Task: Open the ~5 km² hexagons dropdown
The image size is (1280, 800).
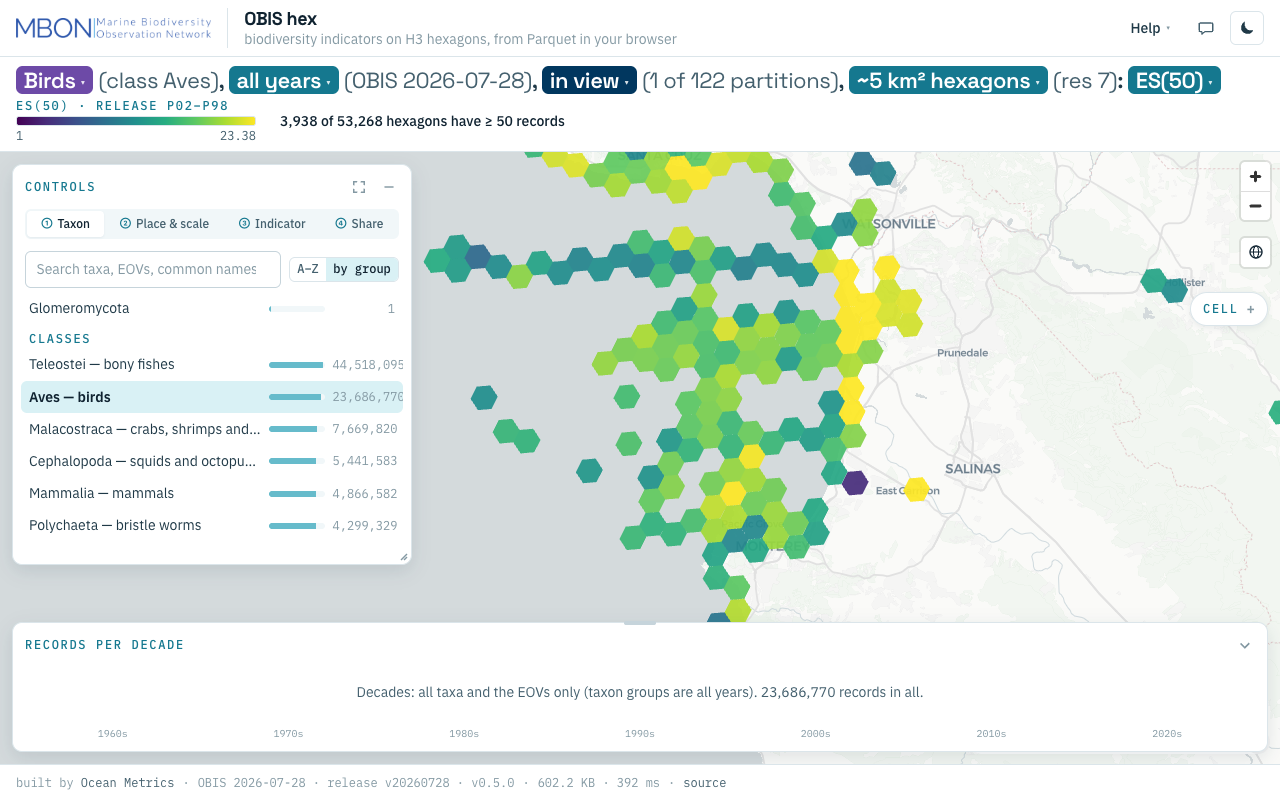Action: (x=948, y=81)
